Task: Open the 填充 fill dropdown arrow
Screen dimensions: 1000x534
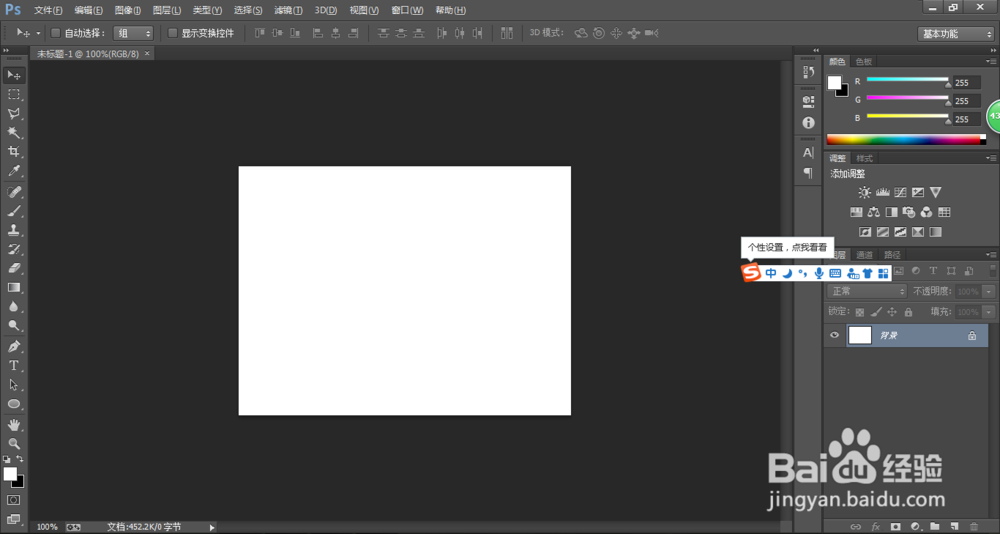Action: tap(989, 312)
